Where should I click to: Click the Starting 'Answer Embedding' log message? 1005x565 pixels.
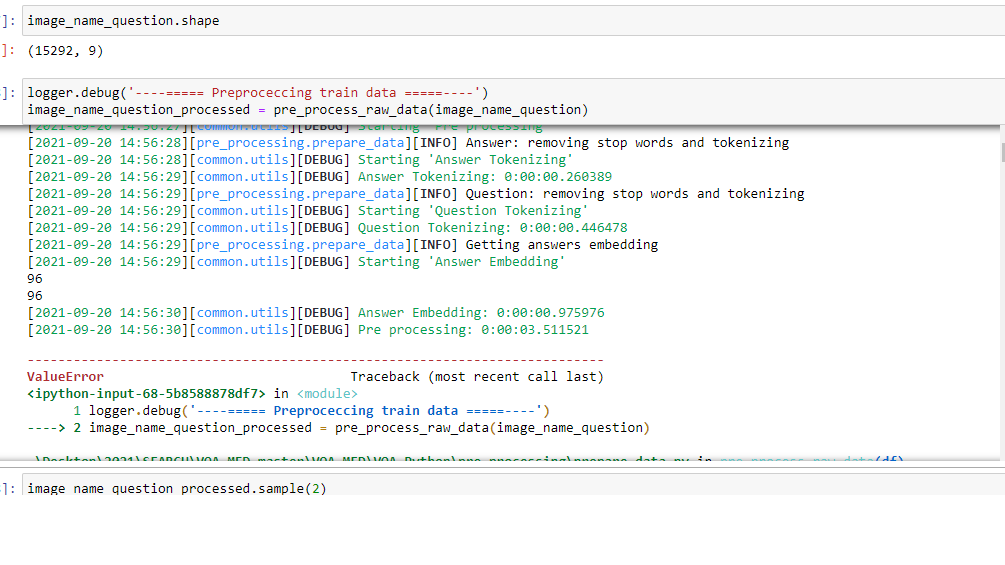(461, 262)
